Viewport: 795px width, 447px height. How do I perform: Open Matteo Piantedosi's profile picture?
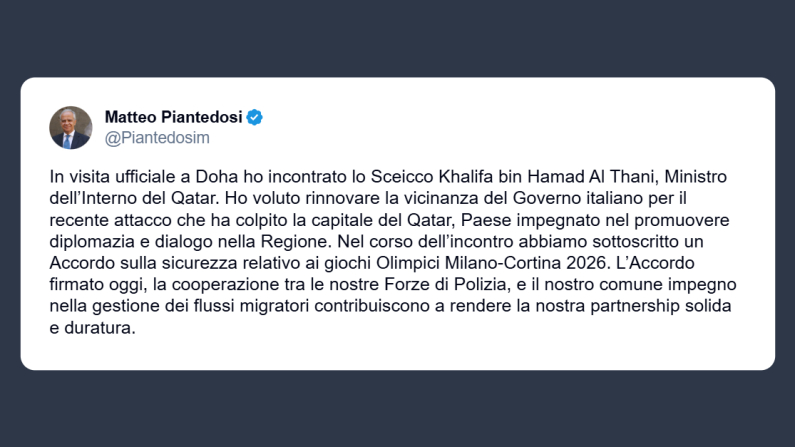71,127
